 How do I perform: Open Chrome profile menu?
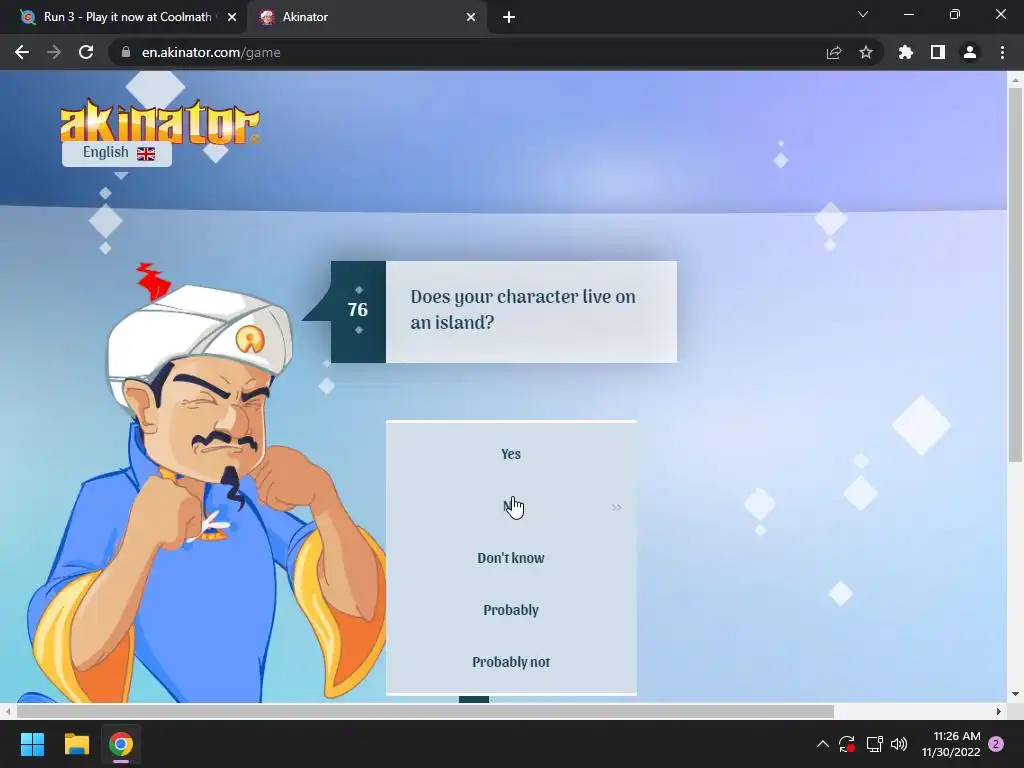[x=970, y=52]
